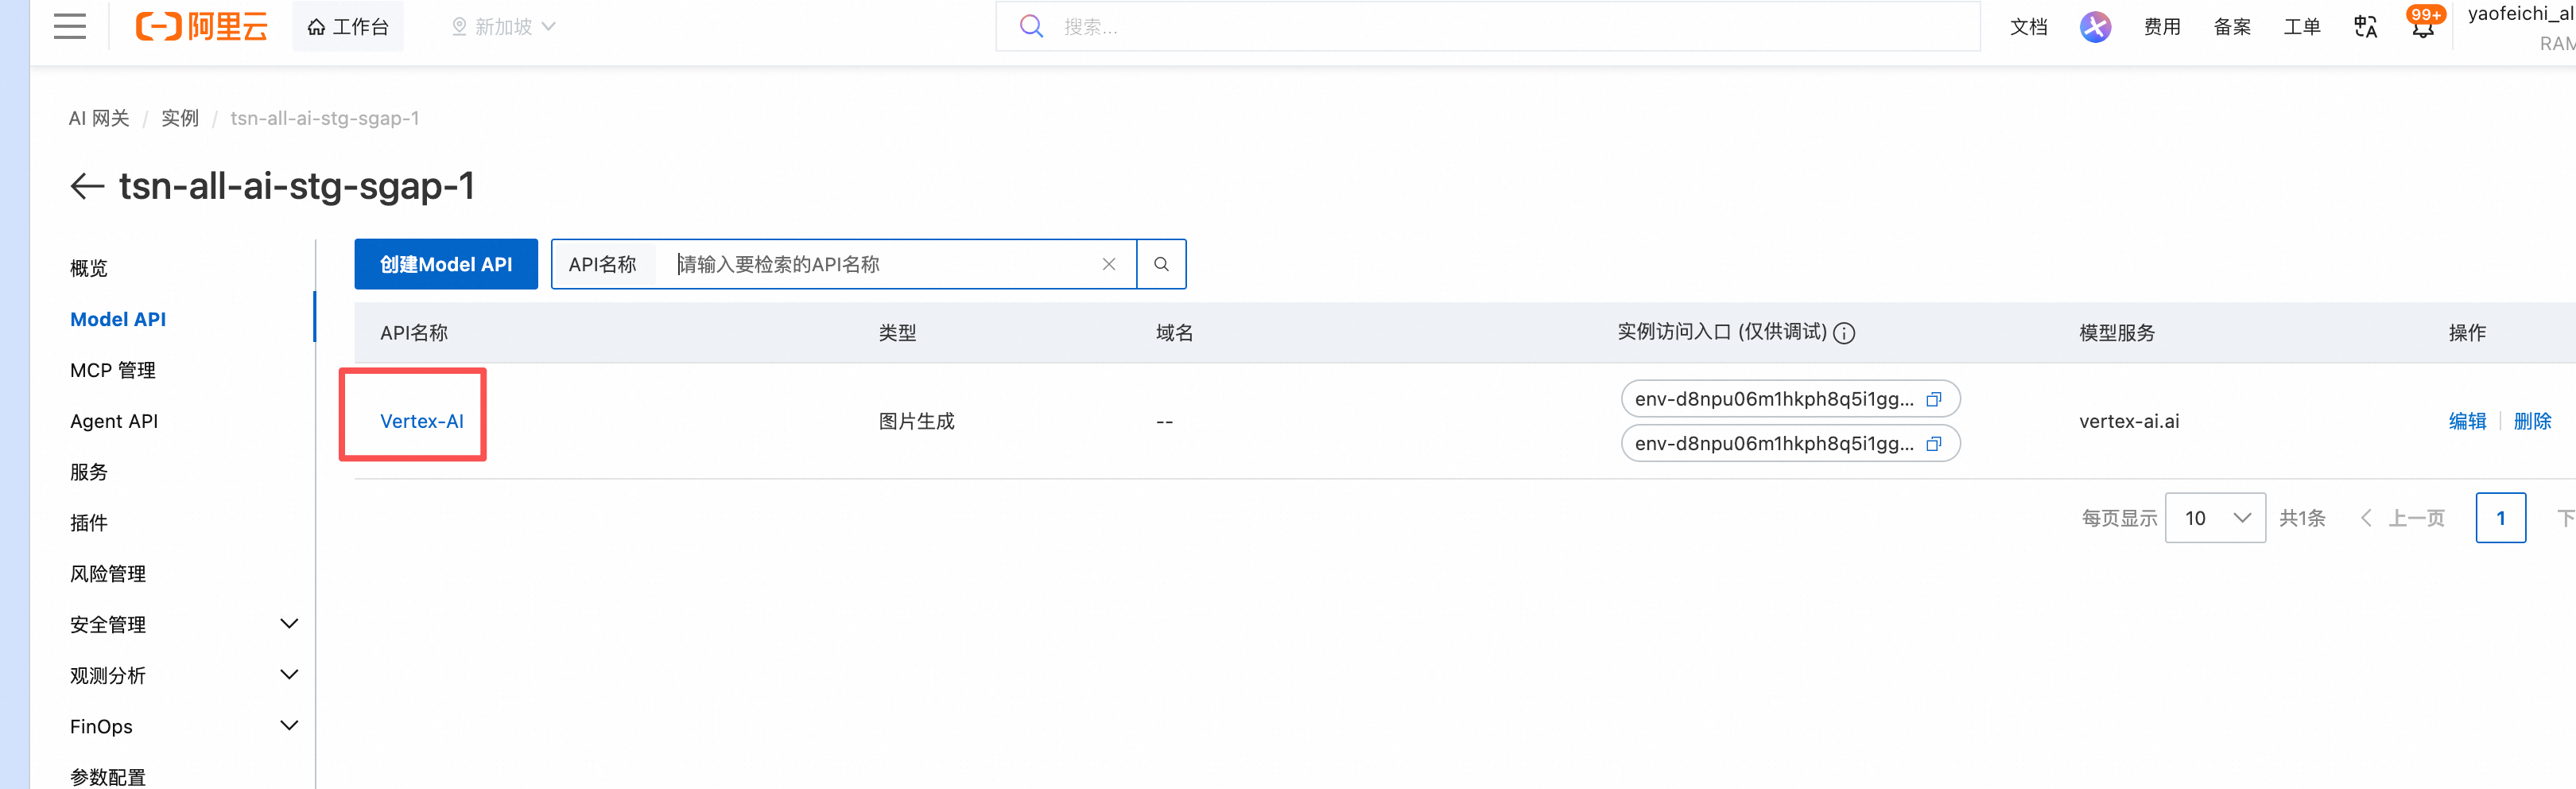Screen dimensions: 2576x789
Task: Open Agent API in the sidebar
Action: [x=114, y=421]
